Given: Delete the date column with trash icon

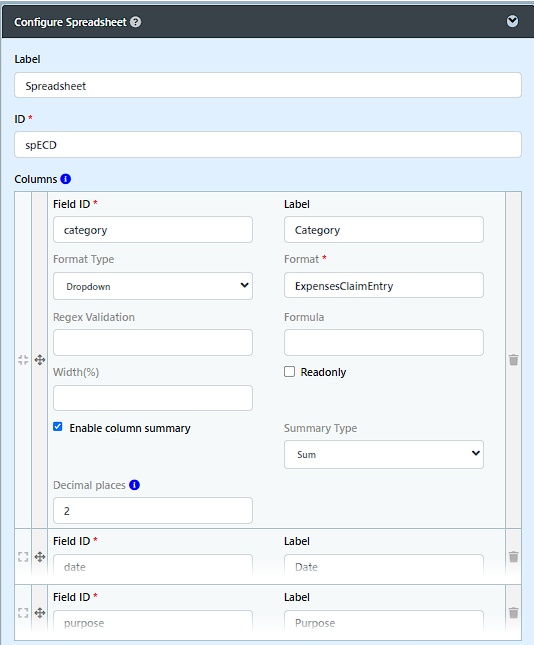Looking at the screenshot, I should (513, 557).
